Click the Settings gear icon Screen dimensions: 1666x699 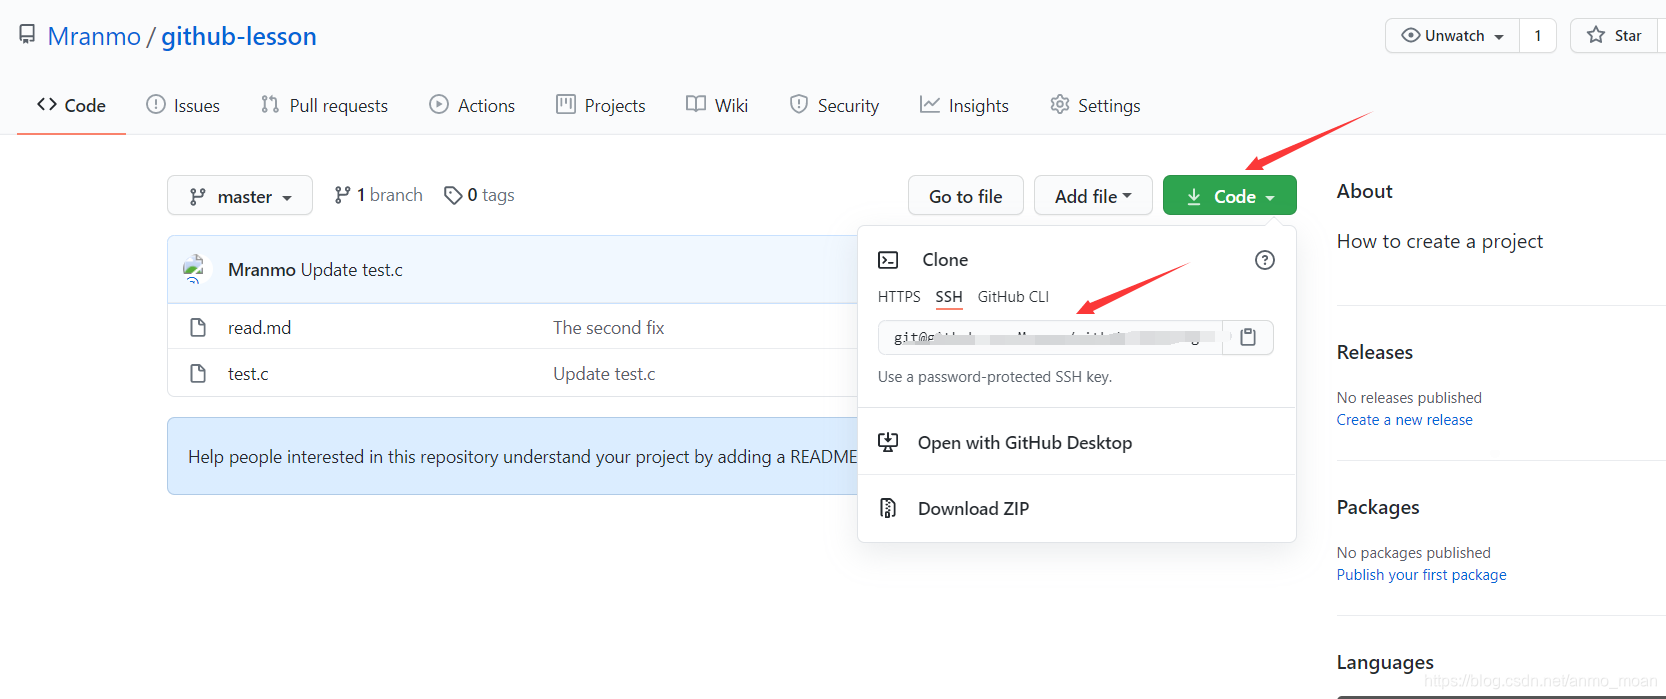coord(1060,104)
